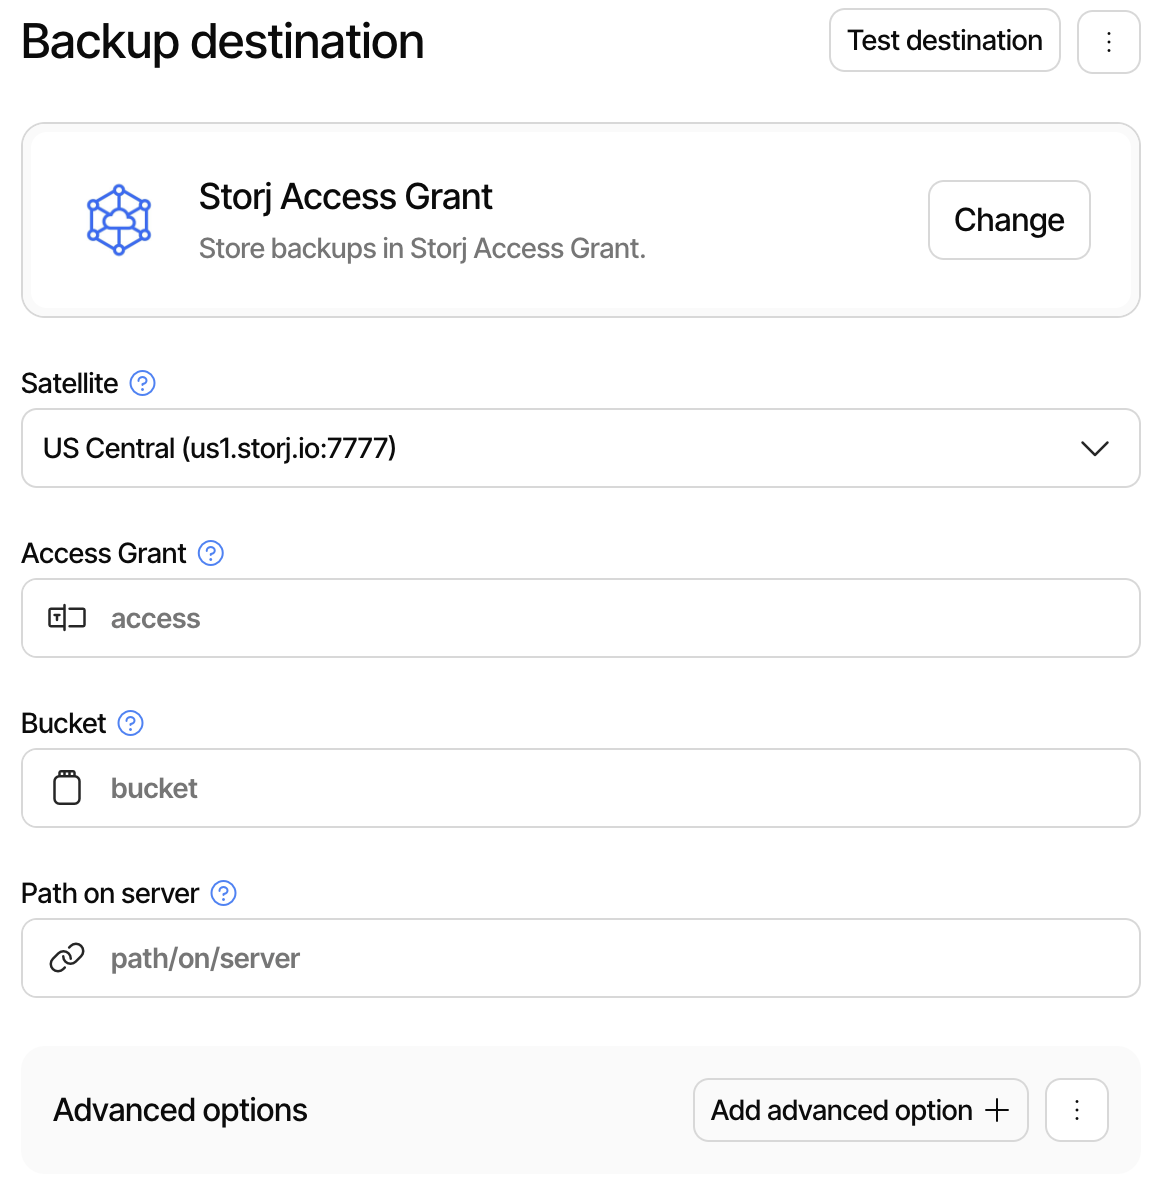
Task: Focus the Bucket input field
Action: coord(580,788)
